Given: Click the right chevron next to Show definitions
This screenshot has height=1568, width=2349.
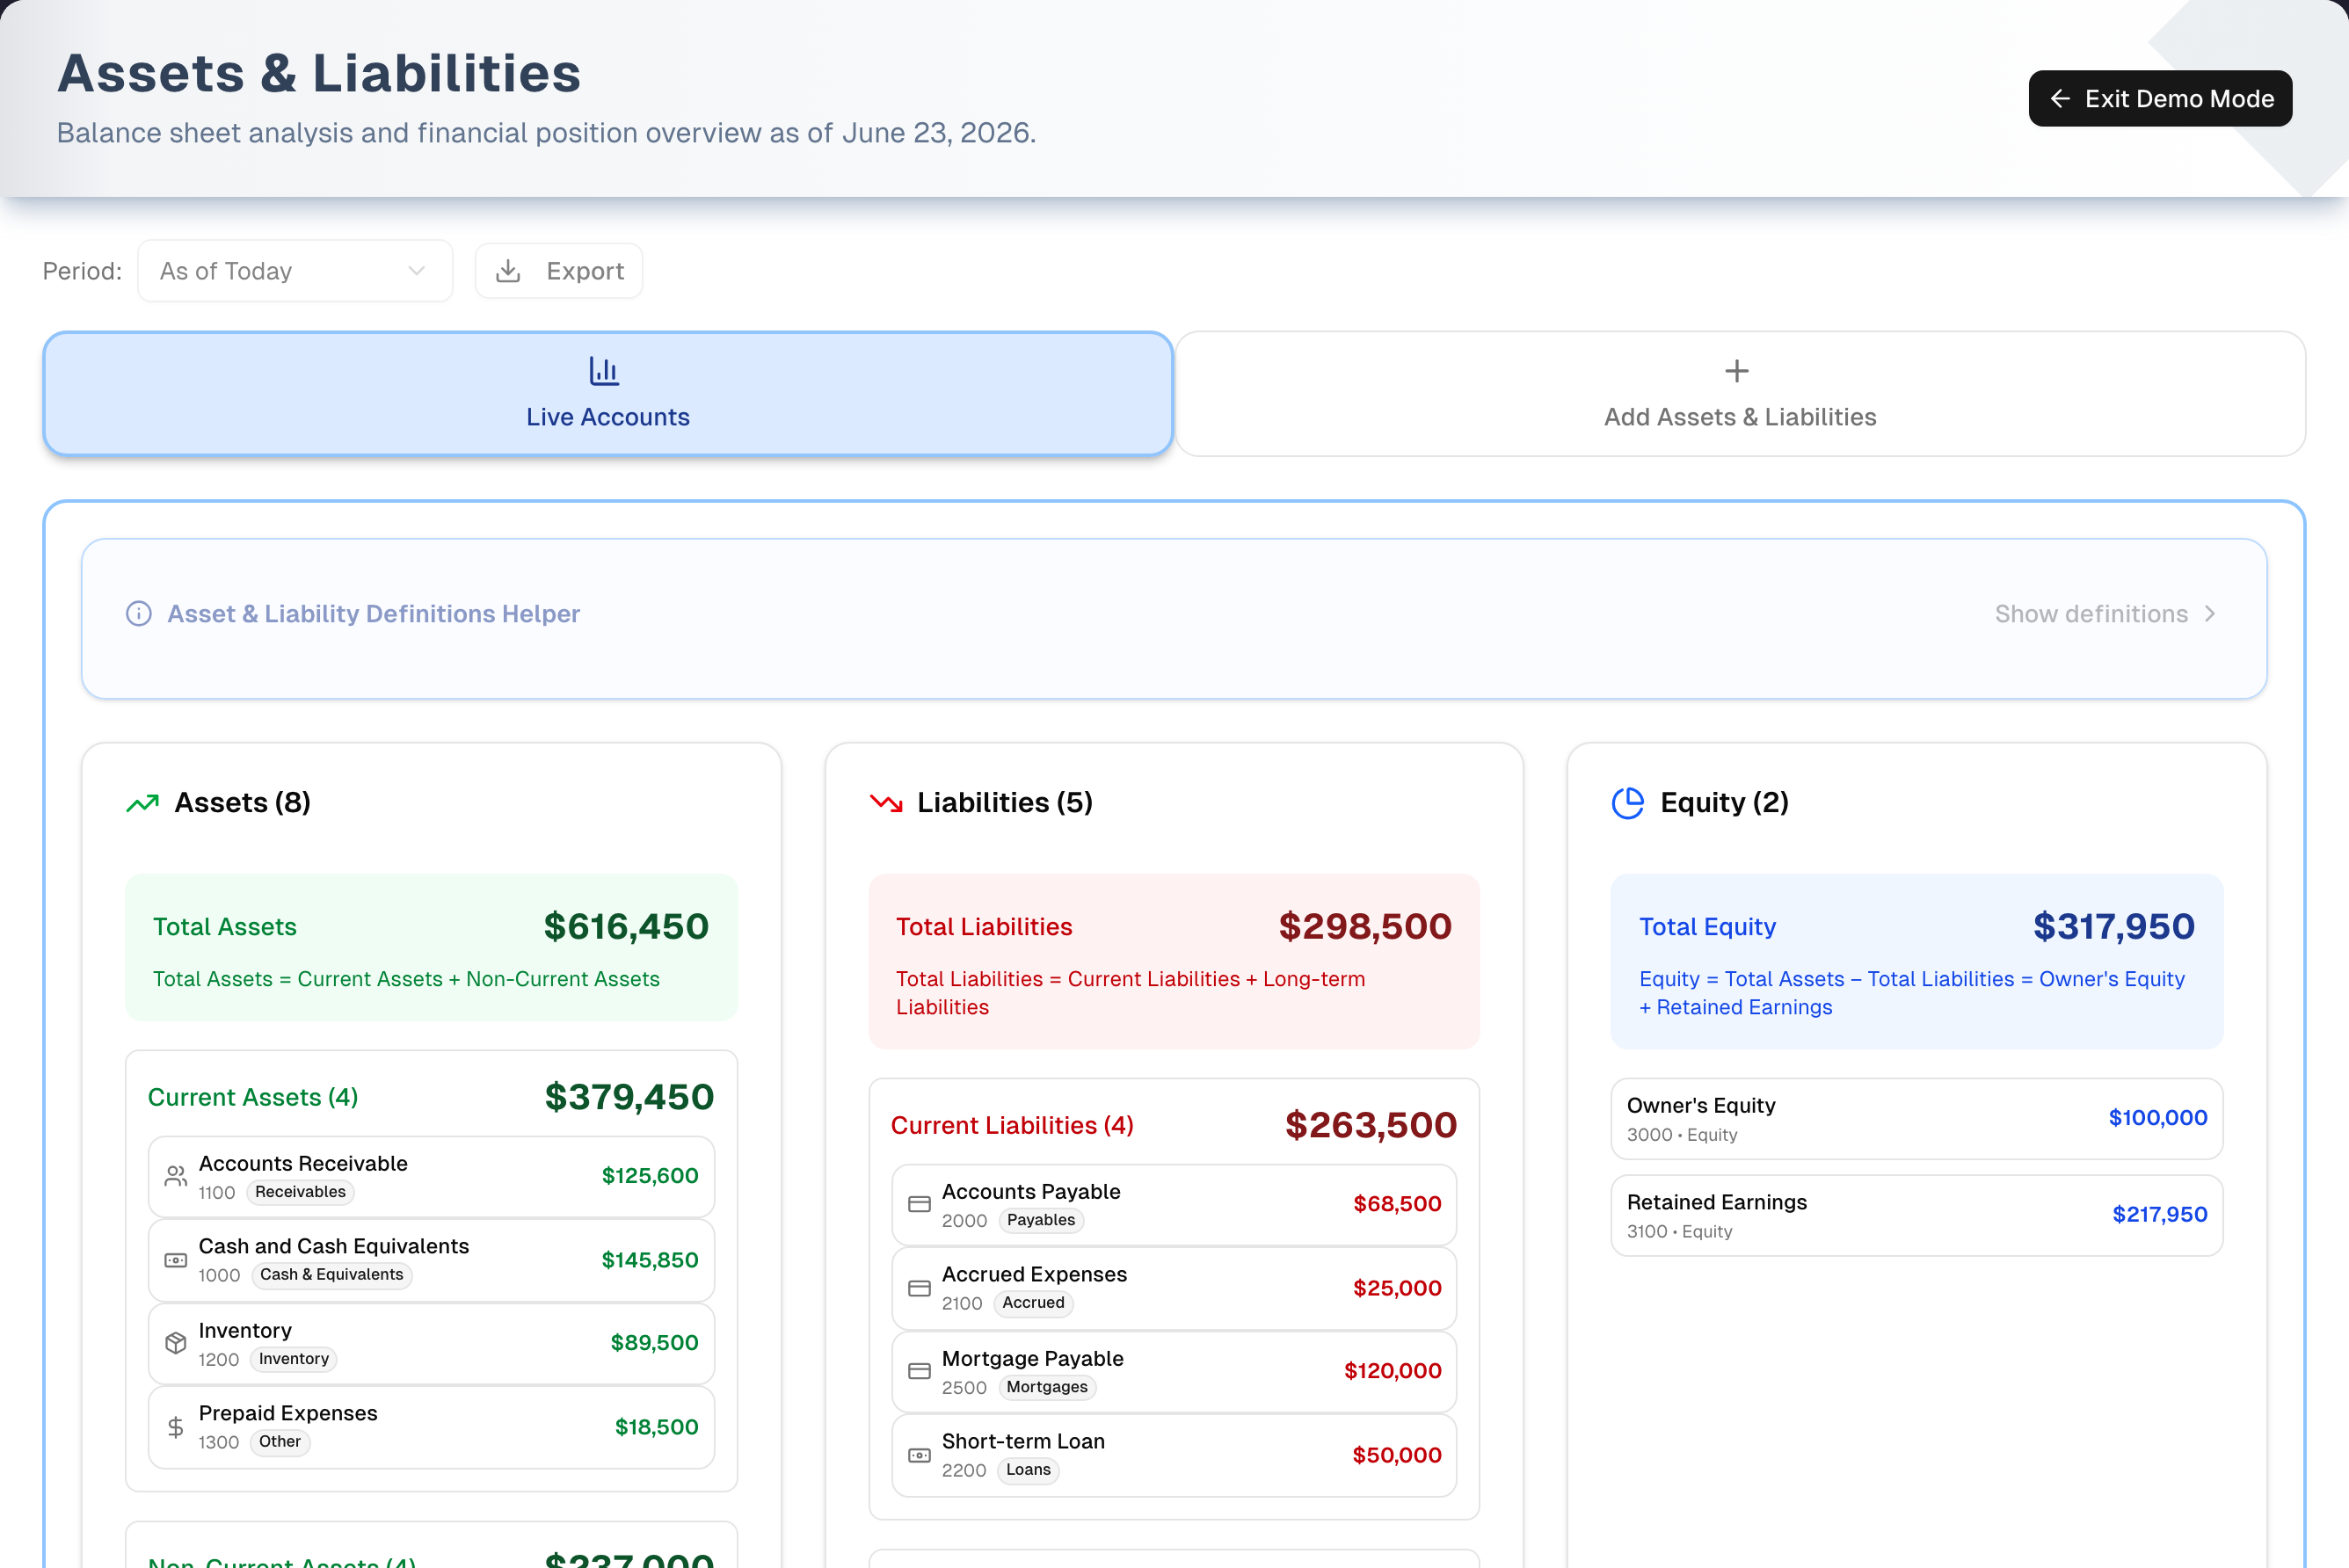Looking at the screenshot, I should 2210,614.
